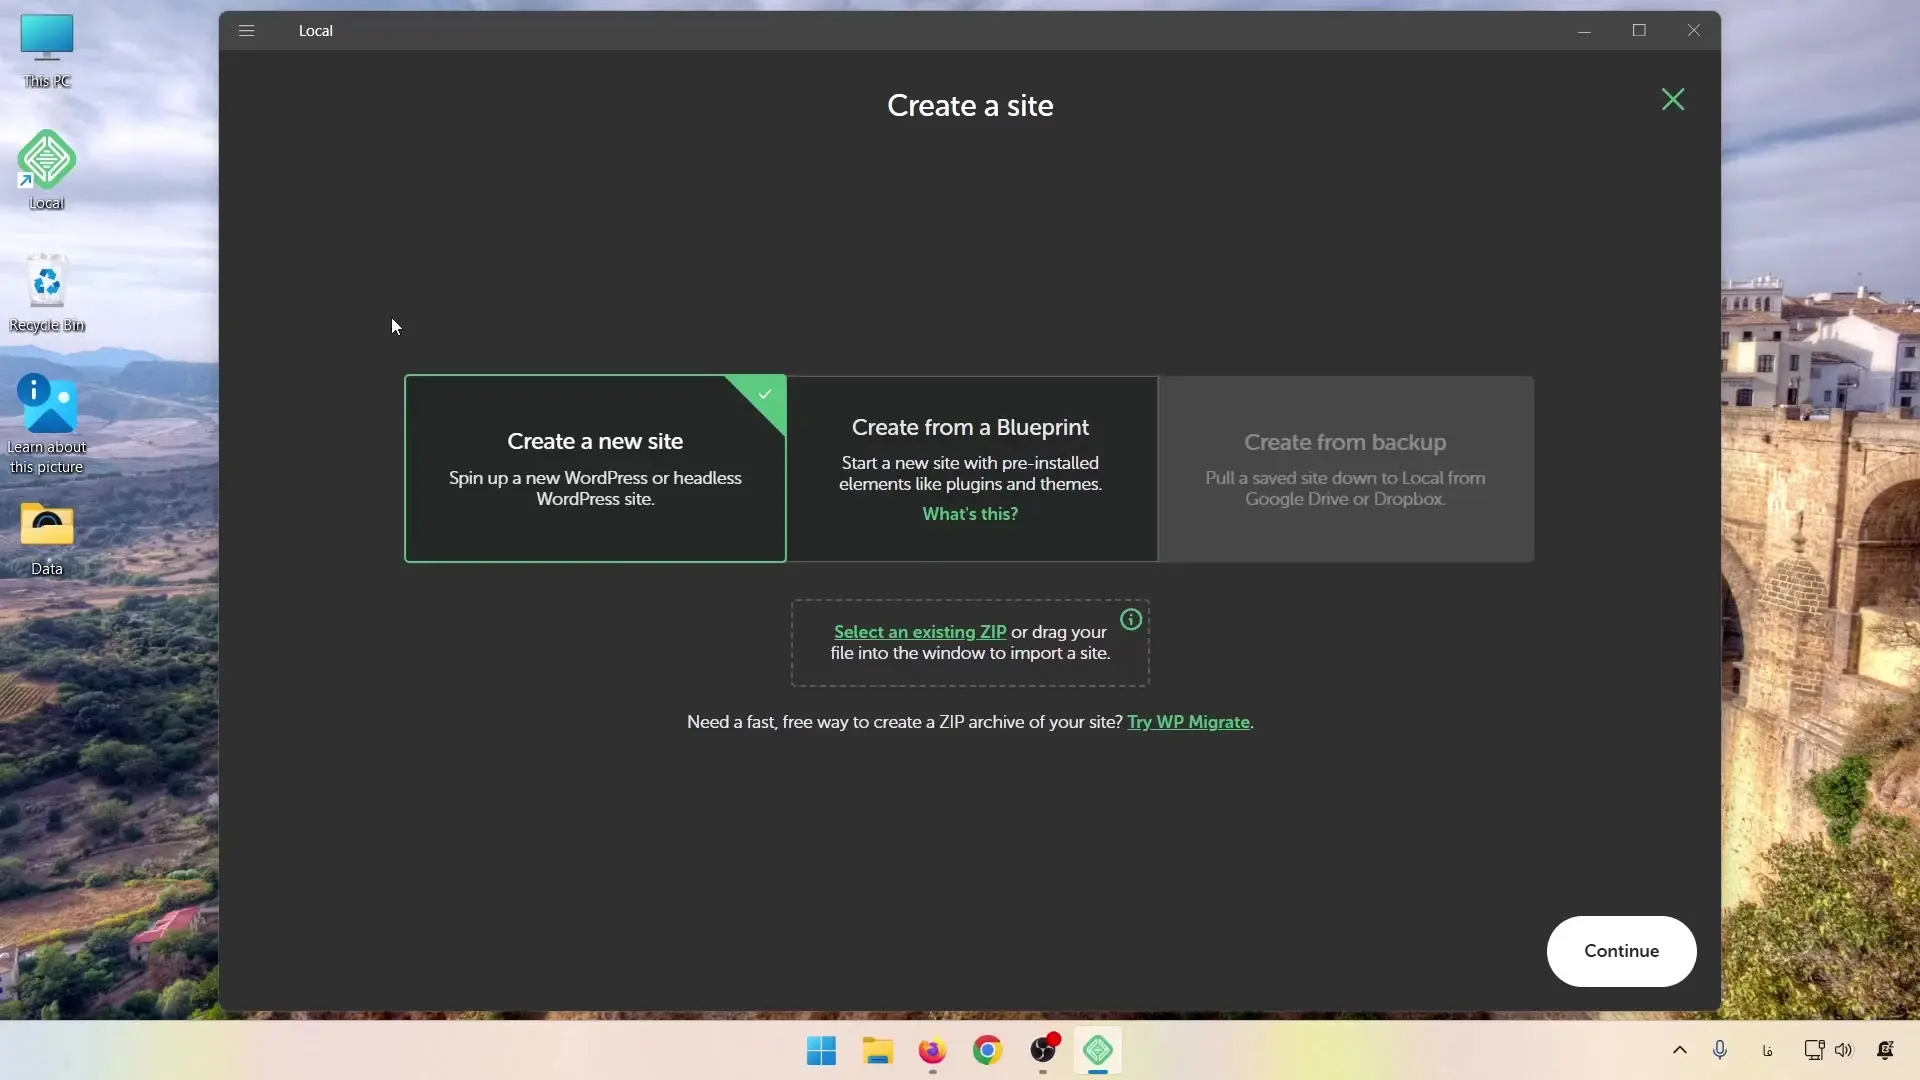Open the Windows Start menu
Viewport: 1920px width, 1080px height.
point(821,1050)
